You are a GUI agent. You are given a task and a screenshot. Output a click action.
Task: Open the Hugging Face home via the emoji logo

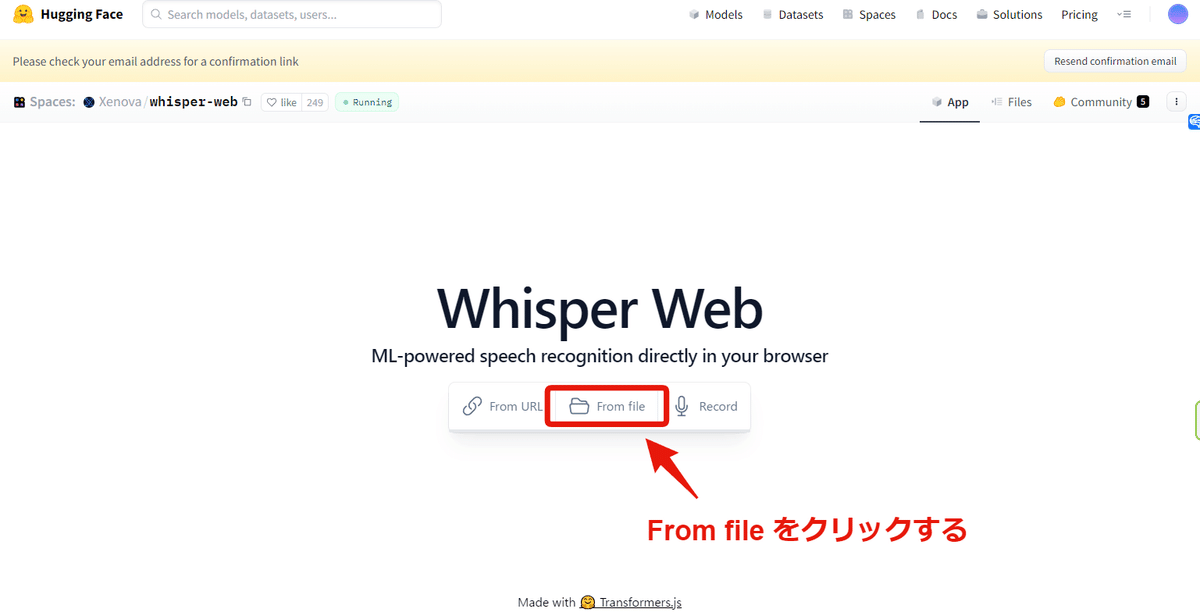pos(22,14)
